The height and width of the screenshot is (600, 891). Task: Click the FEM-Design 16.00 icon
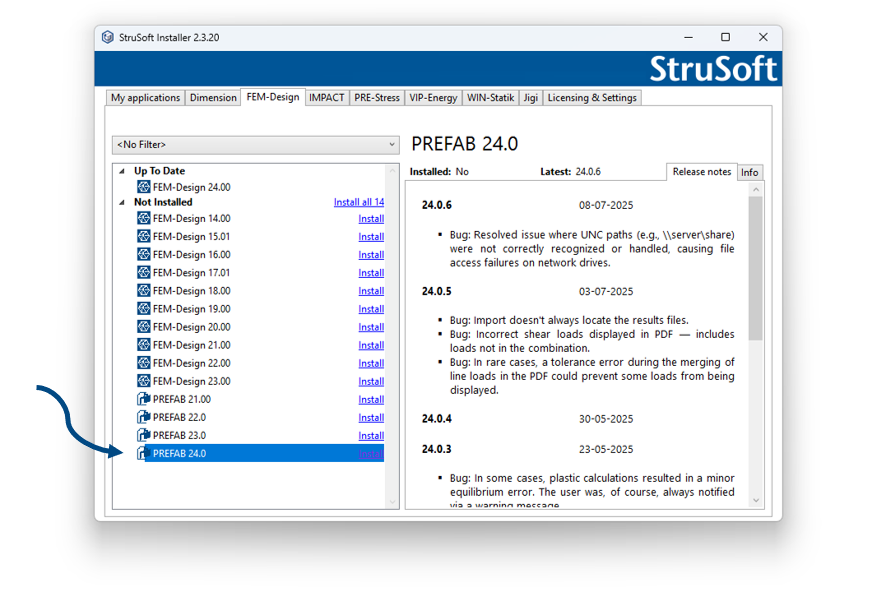pyautogui.click(x=144, y=255)
